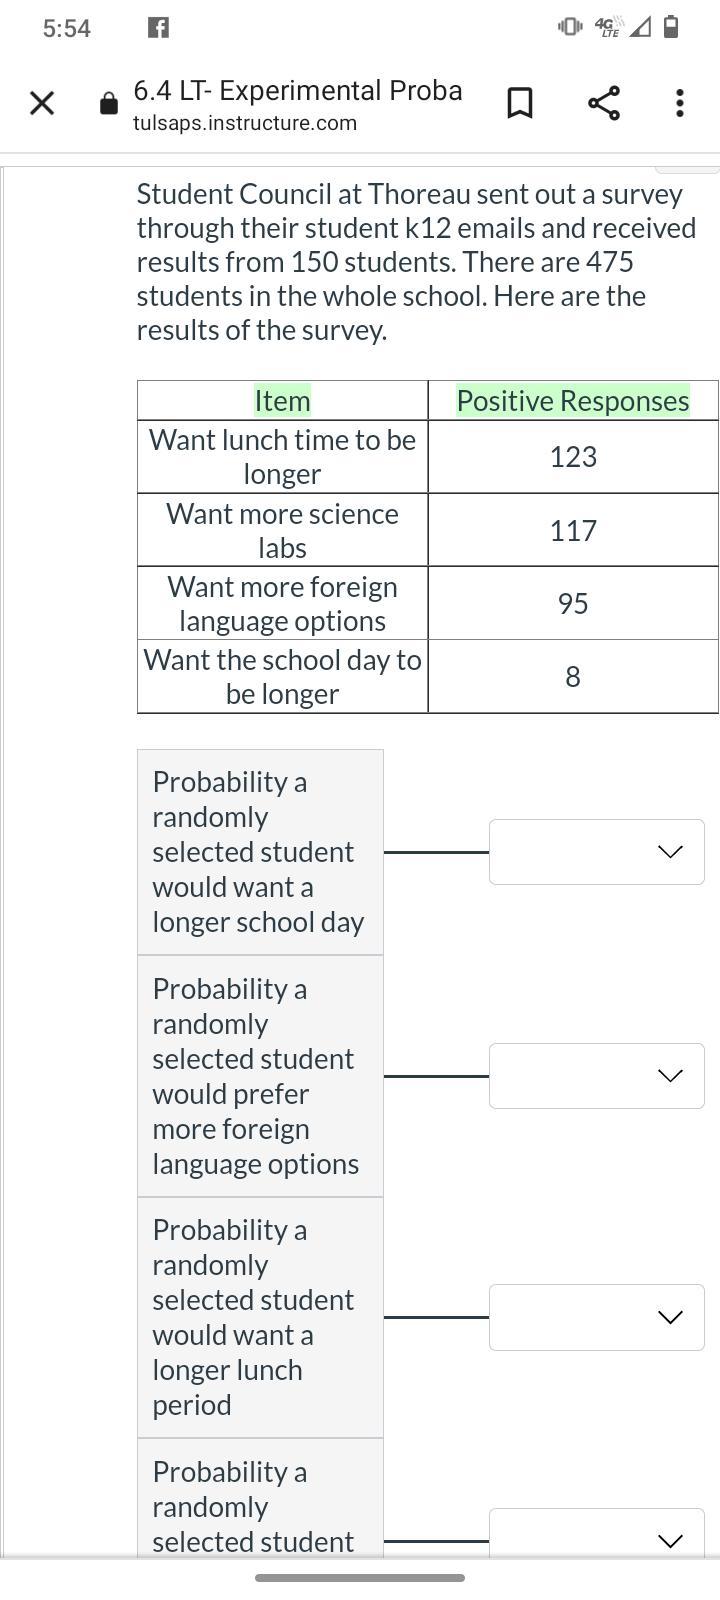Tap the Facebook notification icon
The height and width of the screenshot is (1600, 720).
[x=158, y=28]
